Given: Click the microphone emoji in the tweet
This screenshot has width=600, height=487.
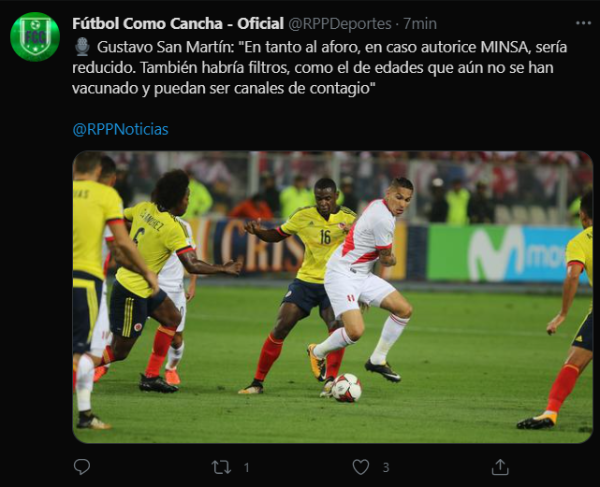Looking at the screenshot, I should tap(82, 47).
